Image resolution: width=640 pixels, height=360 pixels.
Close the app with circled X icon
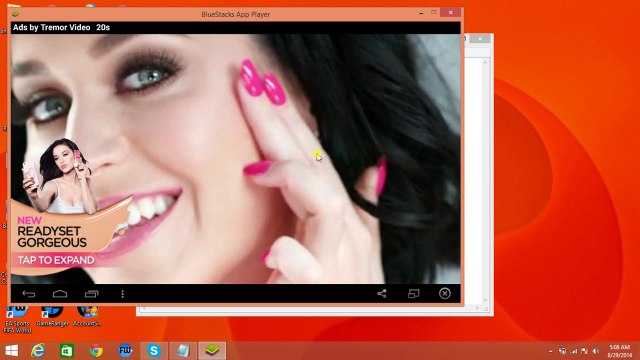pyautogui.click(x=445, y=293)
